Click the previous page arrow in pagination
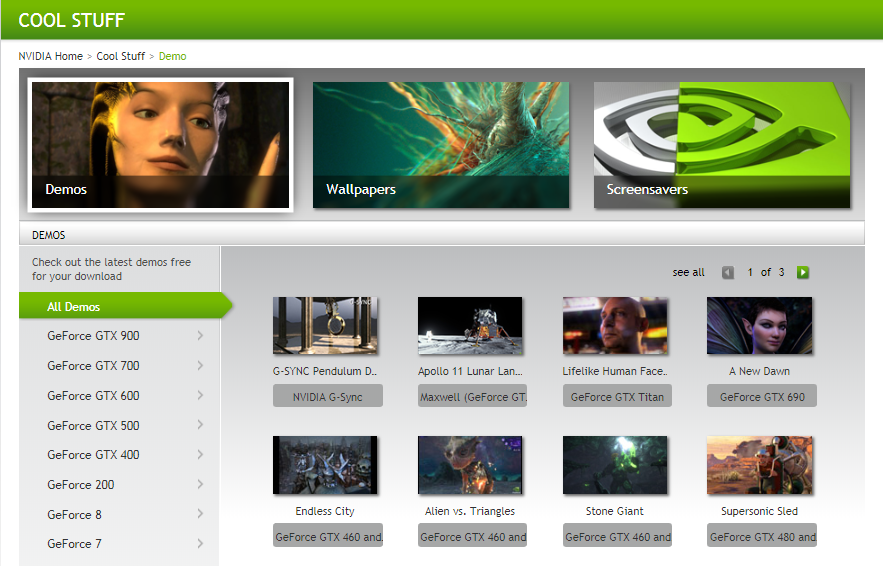 click(728, 272)
